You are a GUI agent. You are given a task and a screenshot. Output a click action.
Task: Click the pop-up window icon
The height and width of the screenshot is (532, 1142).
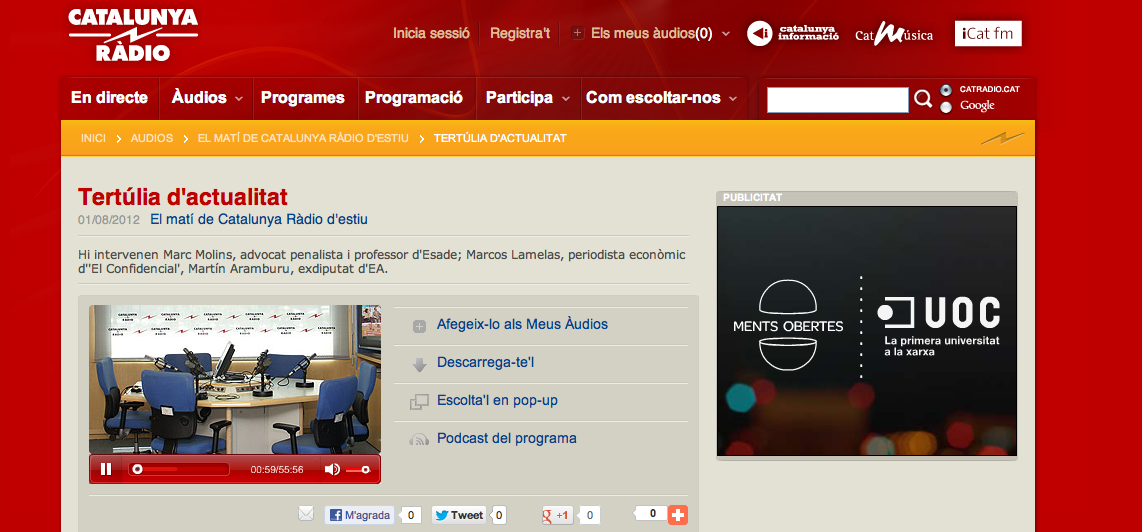coord(419,402)
